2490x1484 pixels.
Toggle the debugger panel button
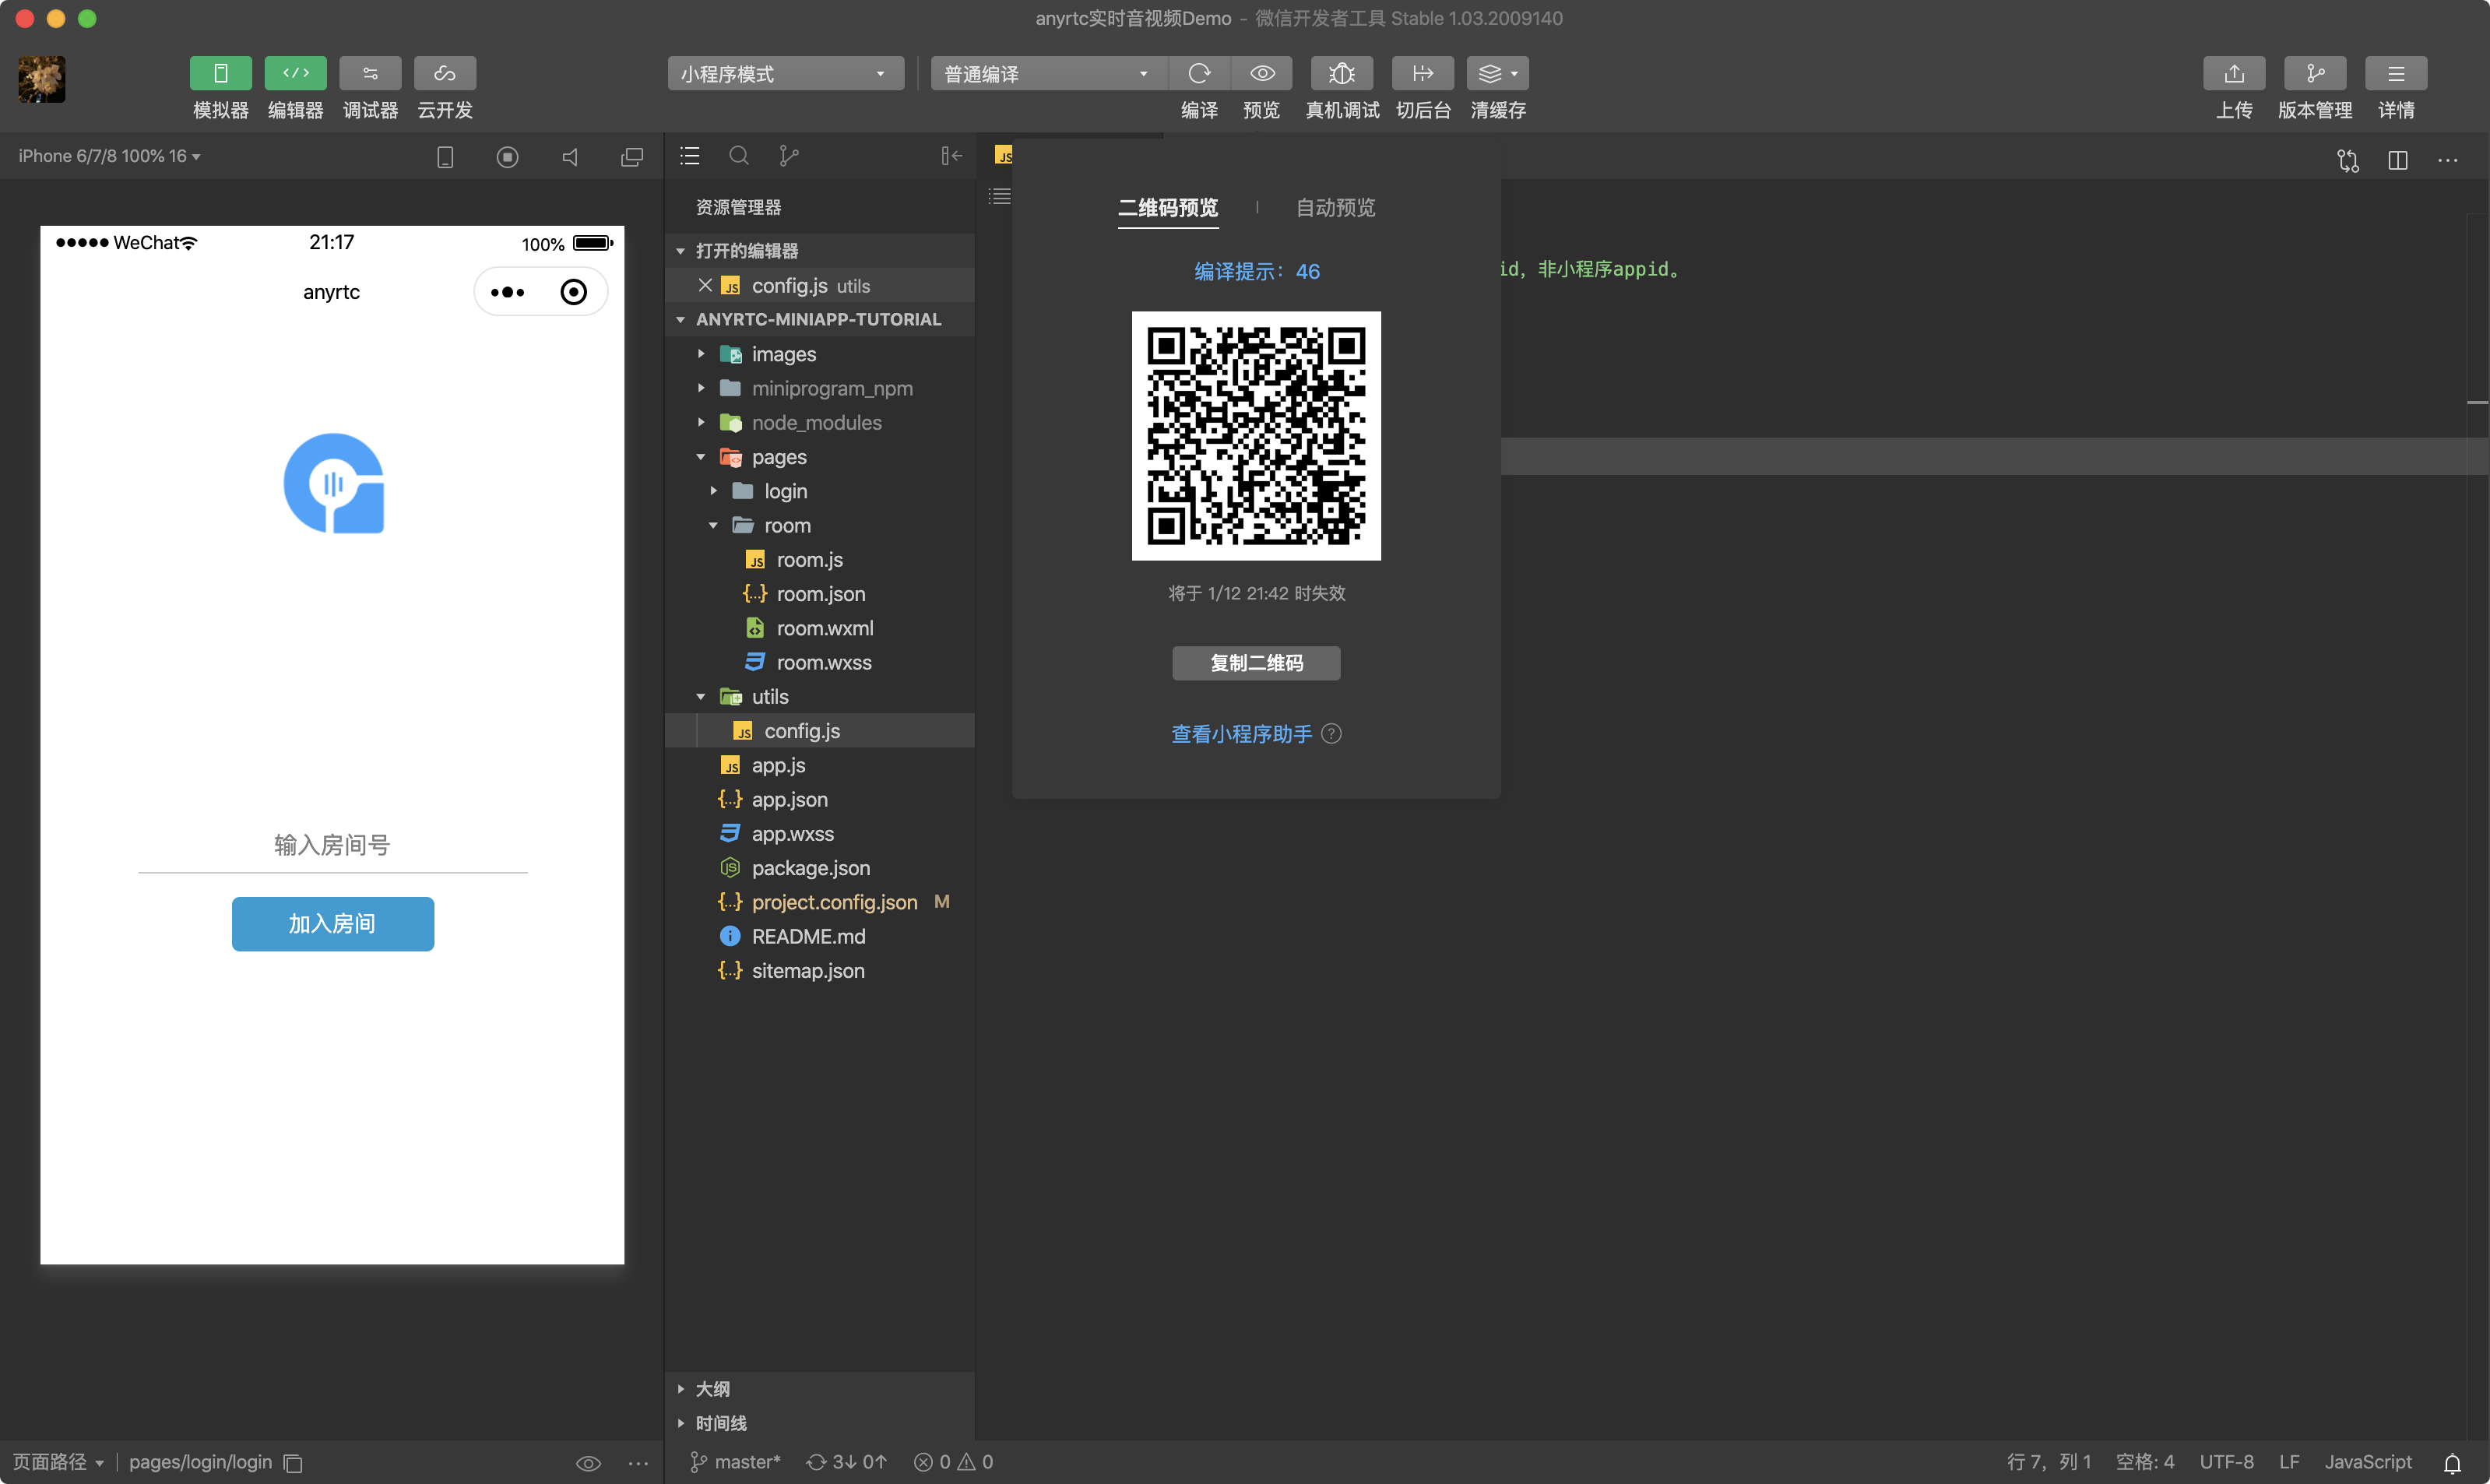click(x=370, y=73)
